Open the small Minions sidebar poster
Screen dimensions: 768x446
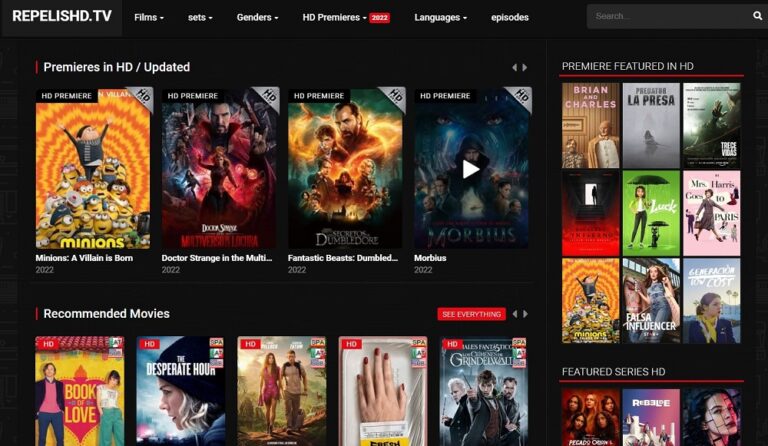pyautogui.click(x=591, y=301)
